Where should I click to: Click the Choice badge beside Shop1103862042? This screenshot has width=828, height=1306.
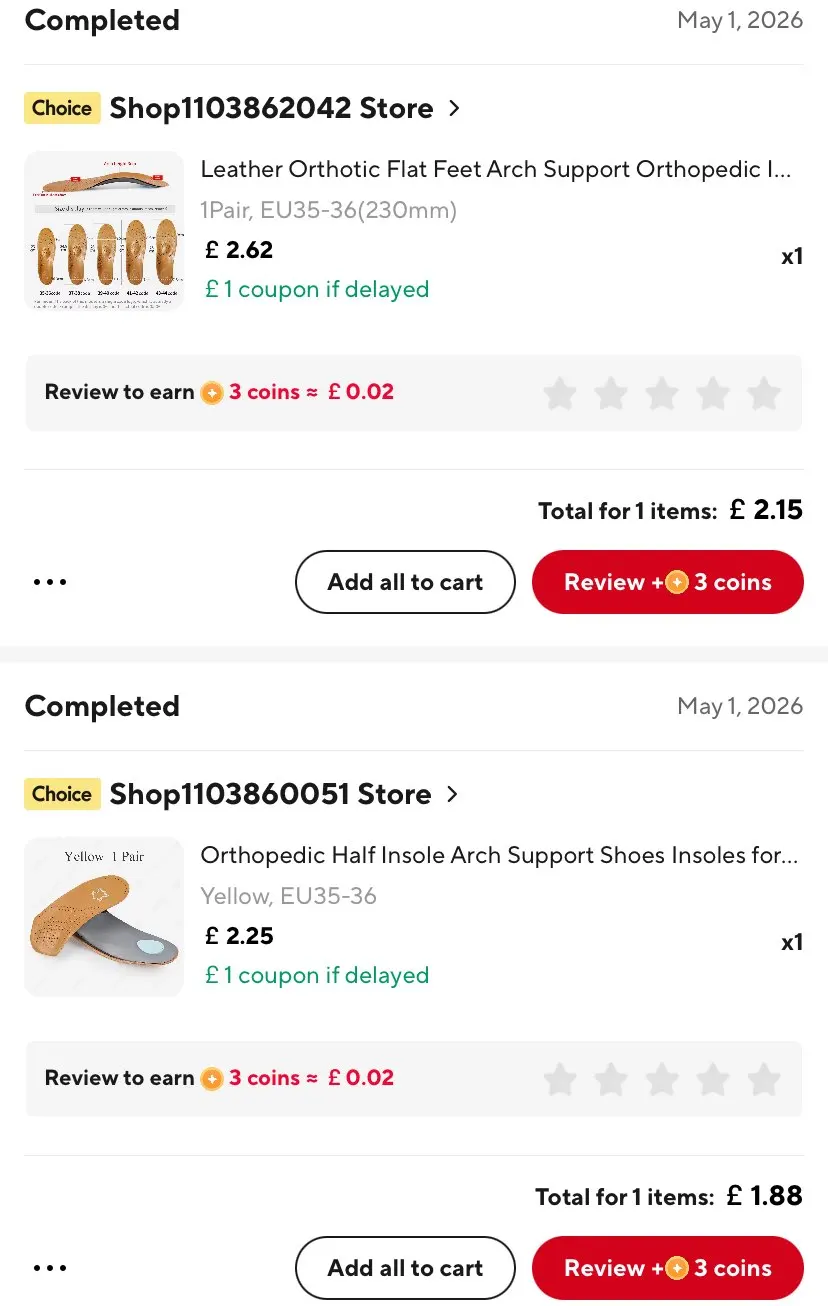62,108
